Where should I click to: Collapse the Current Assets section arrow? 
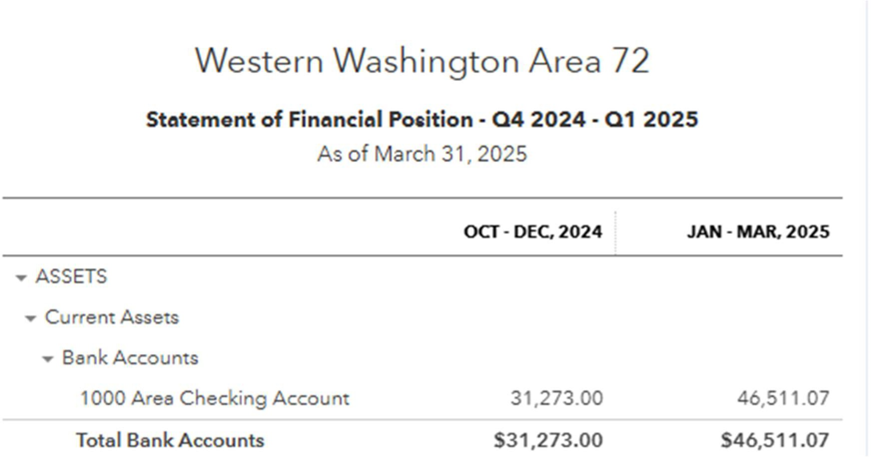31,318
